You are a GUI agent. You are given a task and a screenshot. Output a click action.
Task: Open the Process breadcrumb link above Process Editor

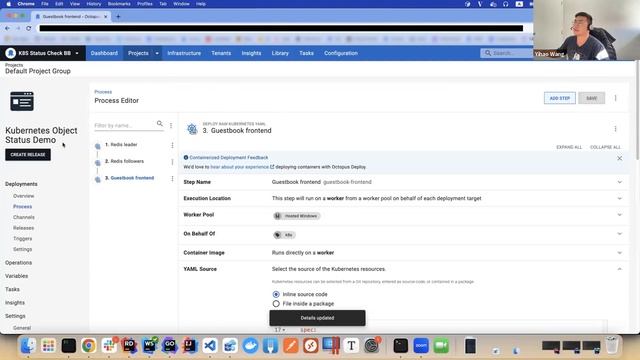click(103, 92)
